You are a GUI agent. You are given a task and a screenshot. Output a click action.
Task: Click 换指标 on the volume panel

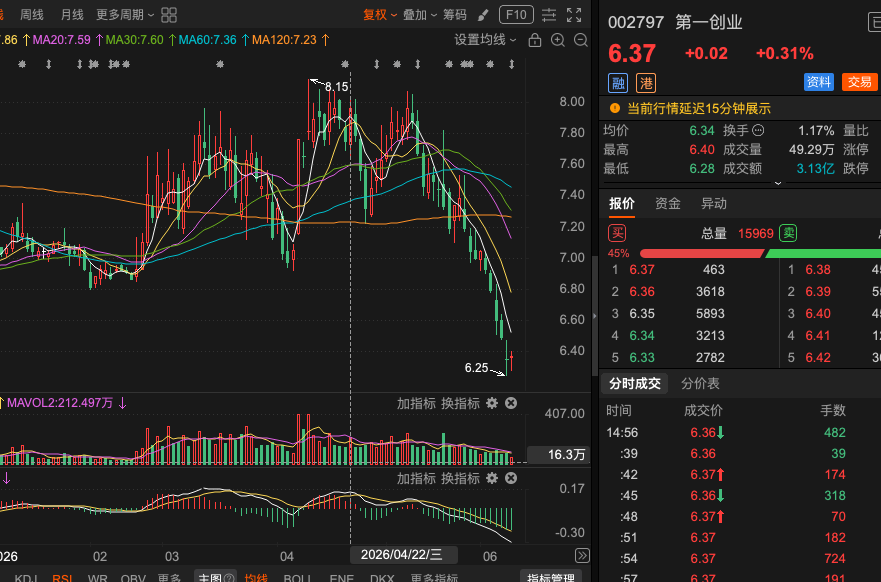coord(460,403)
